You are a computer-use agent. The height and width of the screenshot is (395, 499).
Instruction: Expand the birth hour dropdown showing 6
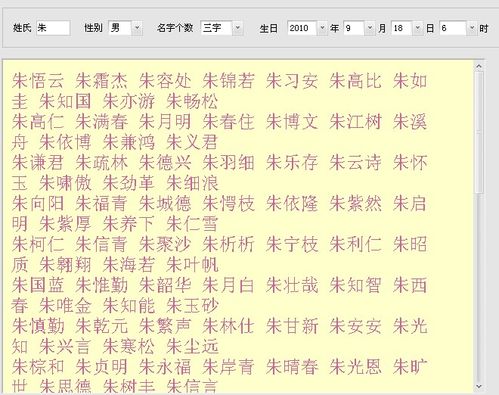pos(472,28)
